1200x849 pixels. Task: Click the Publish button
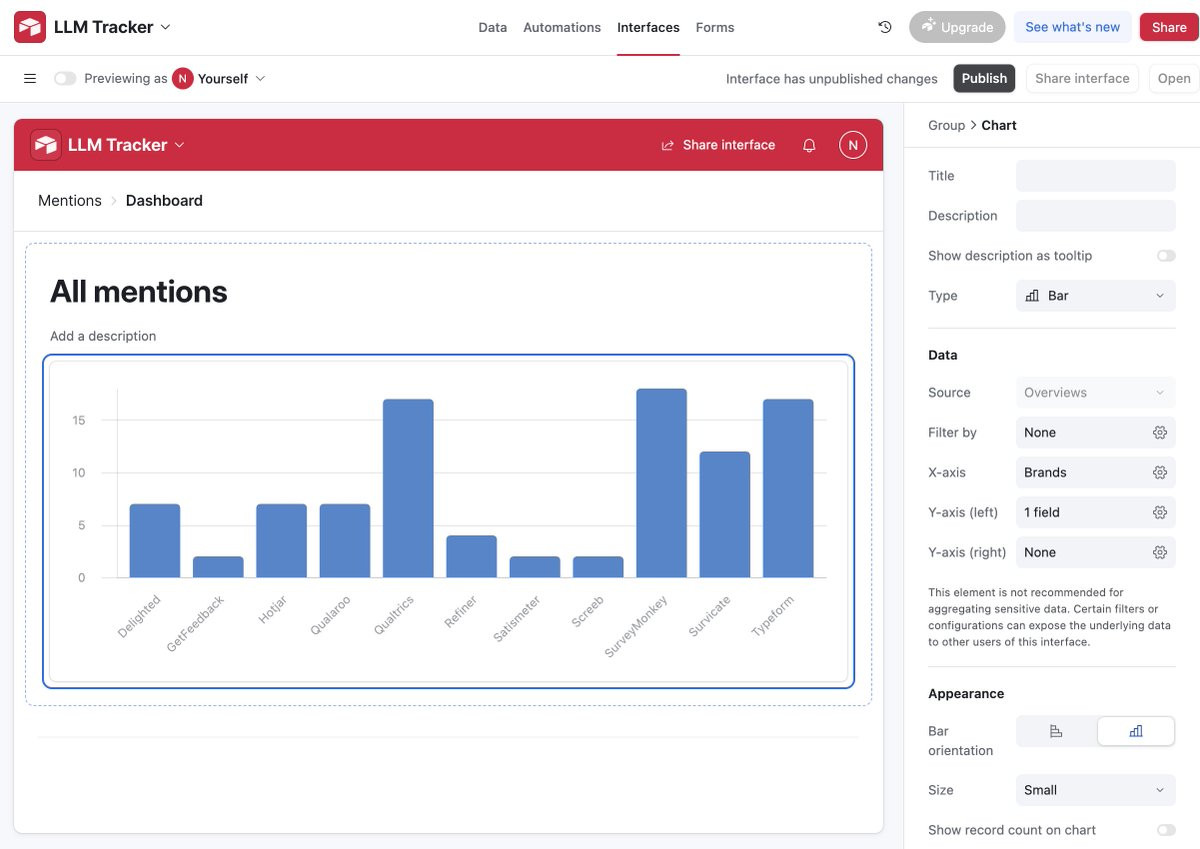tap(984, 78)
